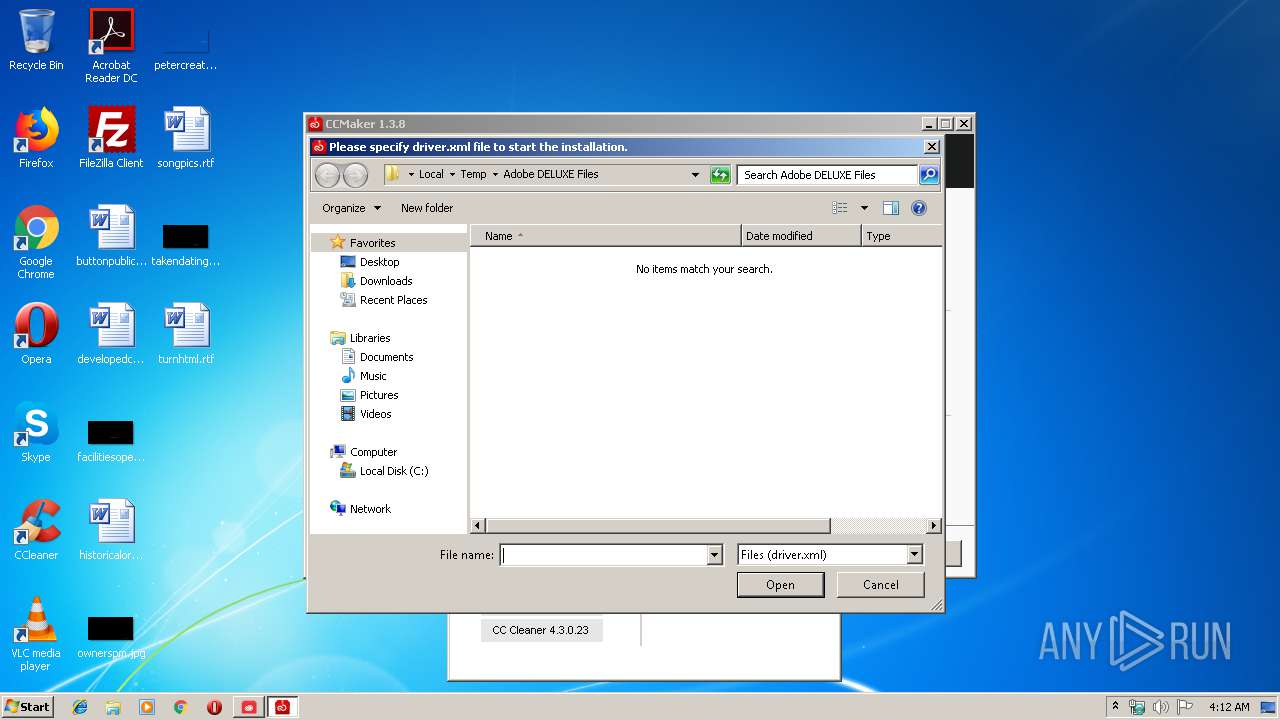Open the dialog Help icon

click(919, 208)
